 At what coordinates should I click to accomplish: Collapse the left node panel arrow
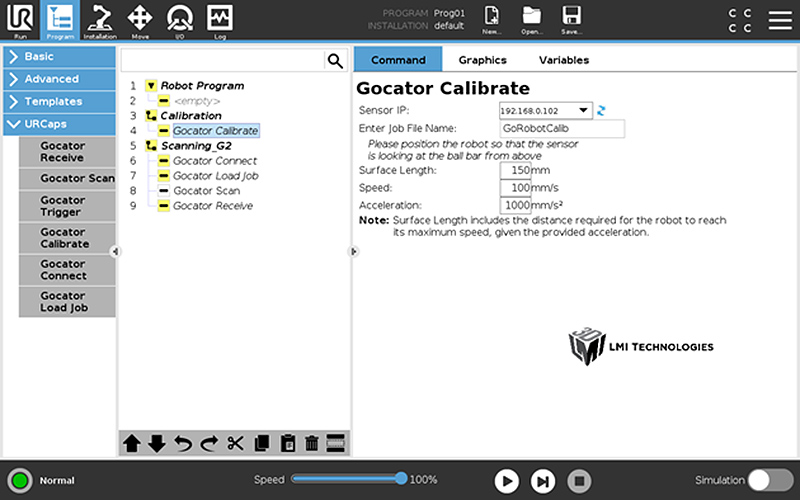click(115, 251)
